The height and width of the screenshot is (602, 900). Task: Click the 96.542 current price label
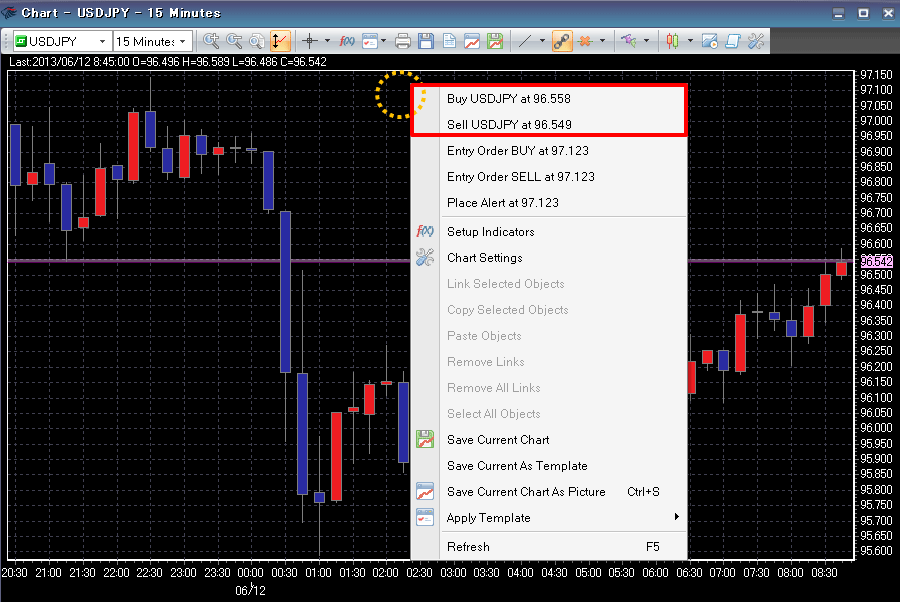click(x=876, y=262)
